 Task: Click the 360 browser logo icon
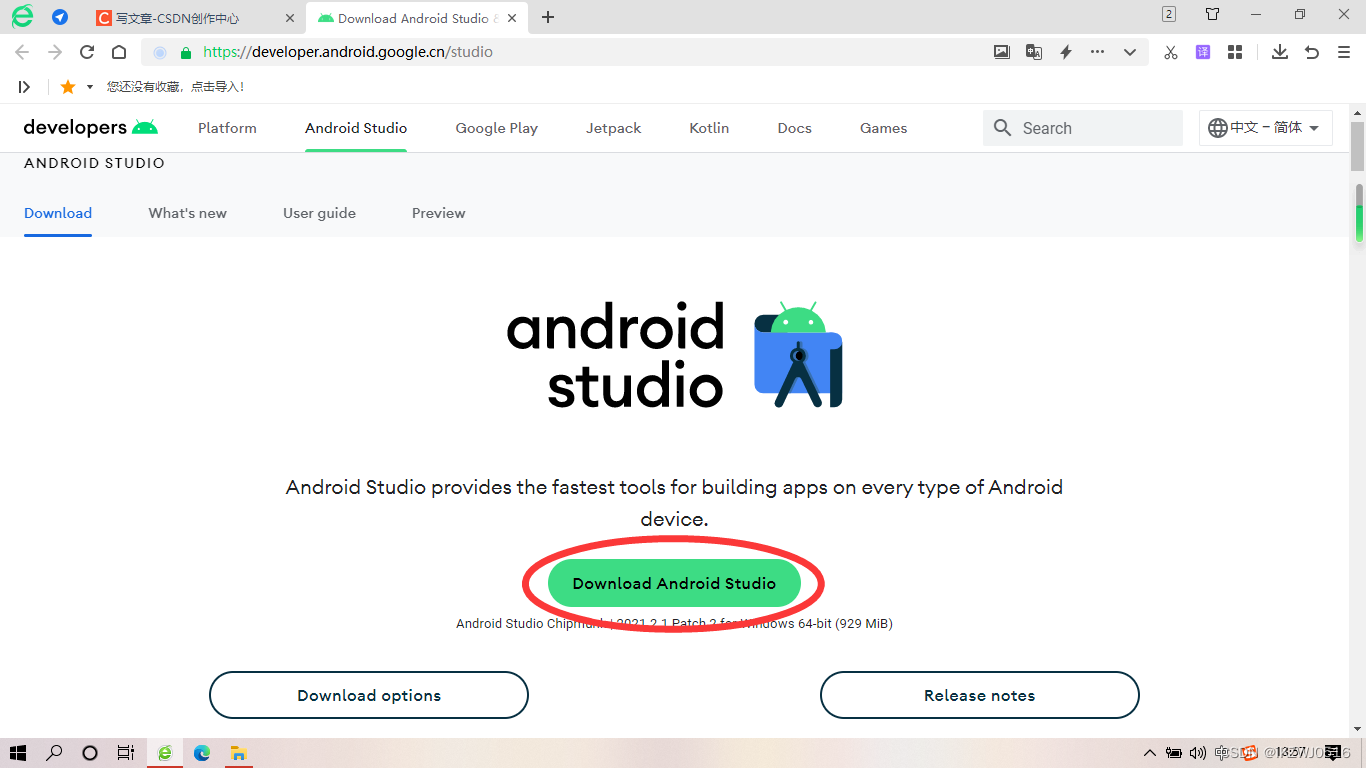22,16
